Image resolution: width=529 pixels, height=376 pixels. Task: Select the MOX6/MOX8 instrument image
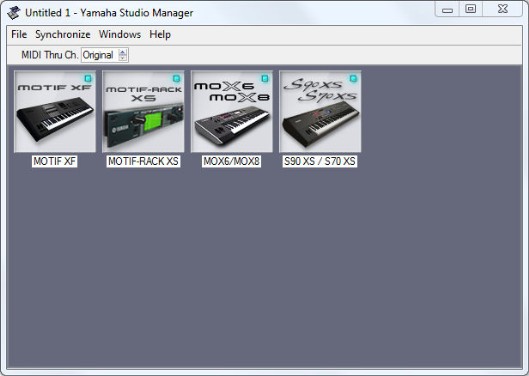232,112
